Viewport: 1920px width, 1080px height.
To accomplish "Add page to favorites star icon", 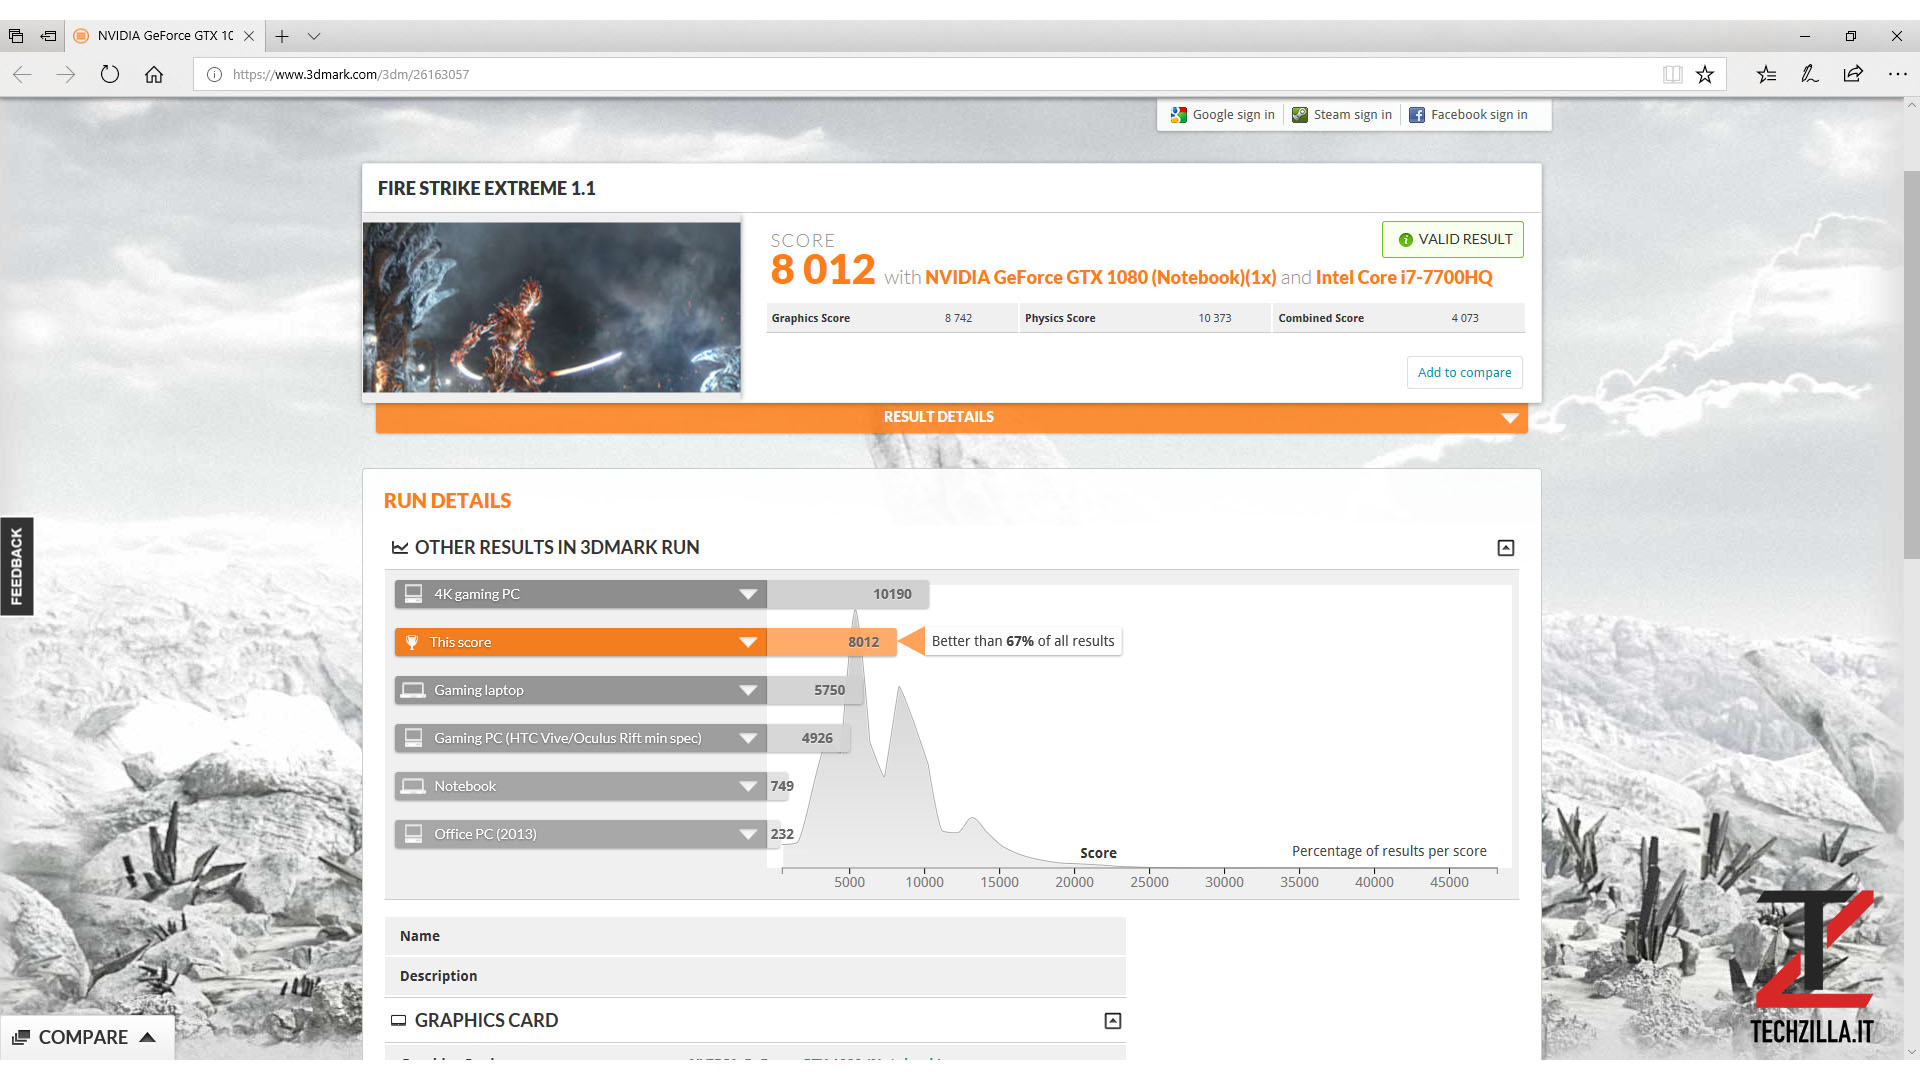I will coord(1705,74).
